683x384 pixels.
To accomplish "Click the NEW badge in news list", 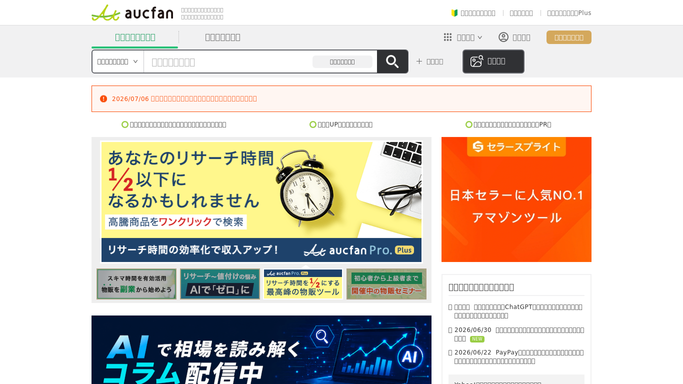I will click(477, 339).
